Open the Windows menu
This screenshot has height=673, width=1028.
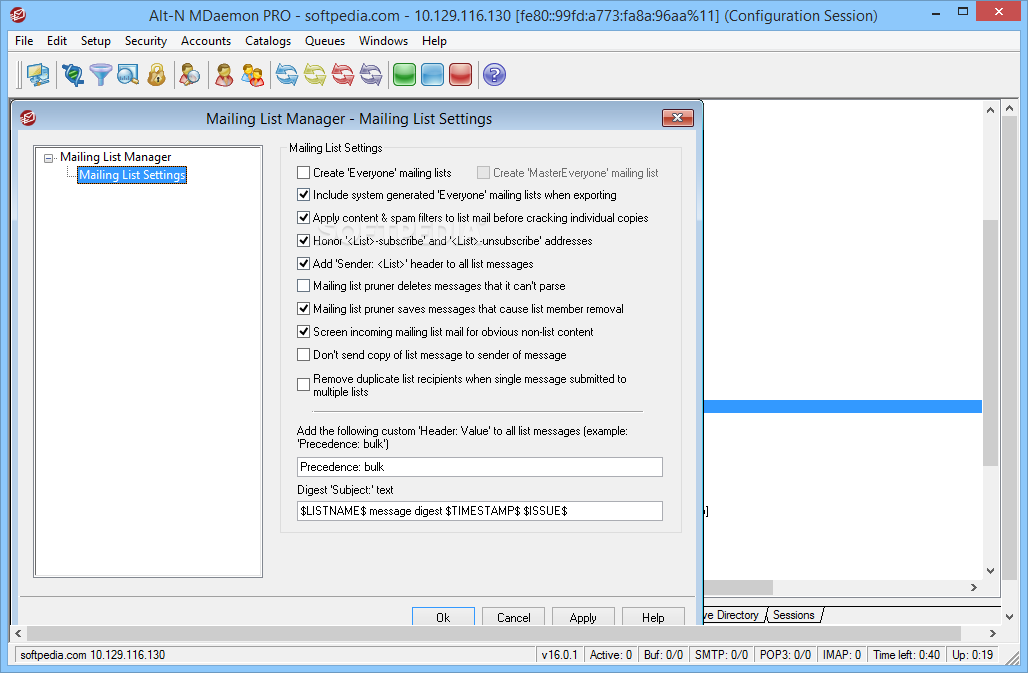point(383,41)
